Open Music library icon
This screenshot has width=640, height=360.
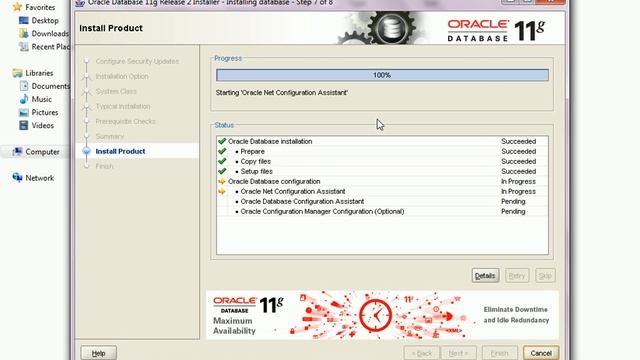[x=24, y=99]
